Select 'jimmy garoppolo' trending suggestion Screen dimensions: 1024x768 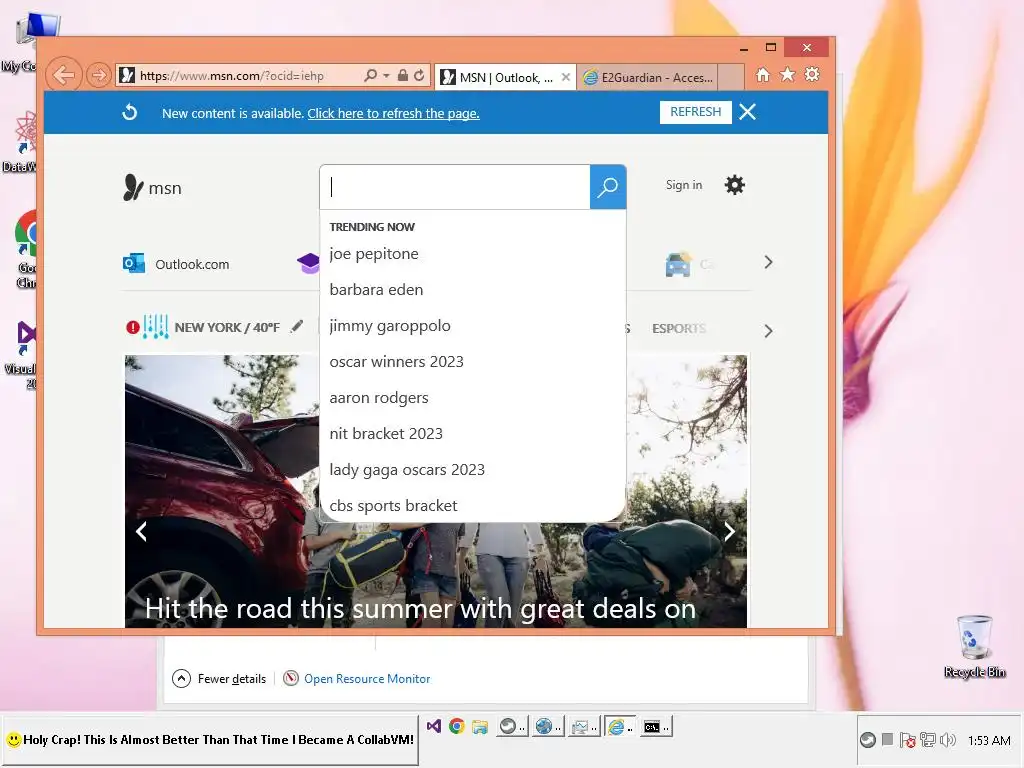473,325
